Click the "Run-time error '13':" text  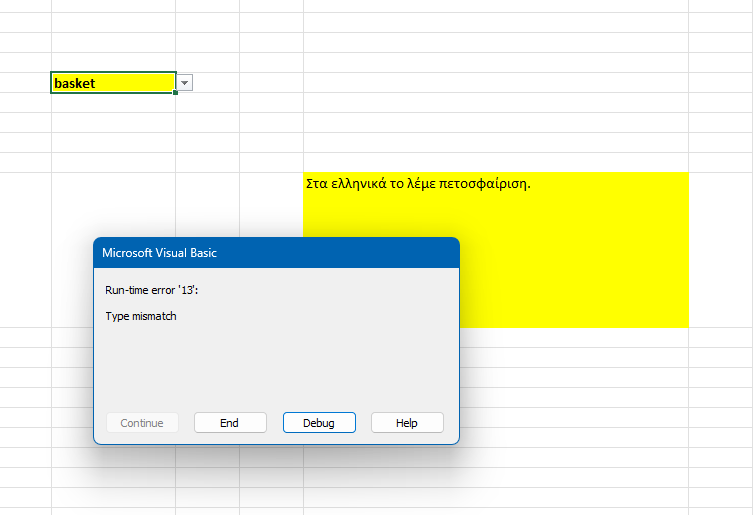pos(151,290)
